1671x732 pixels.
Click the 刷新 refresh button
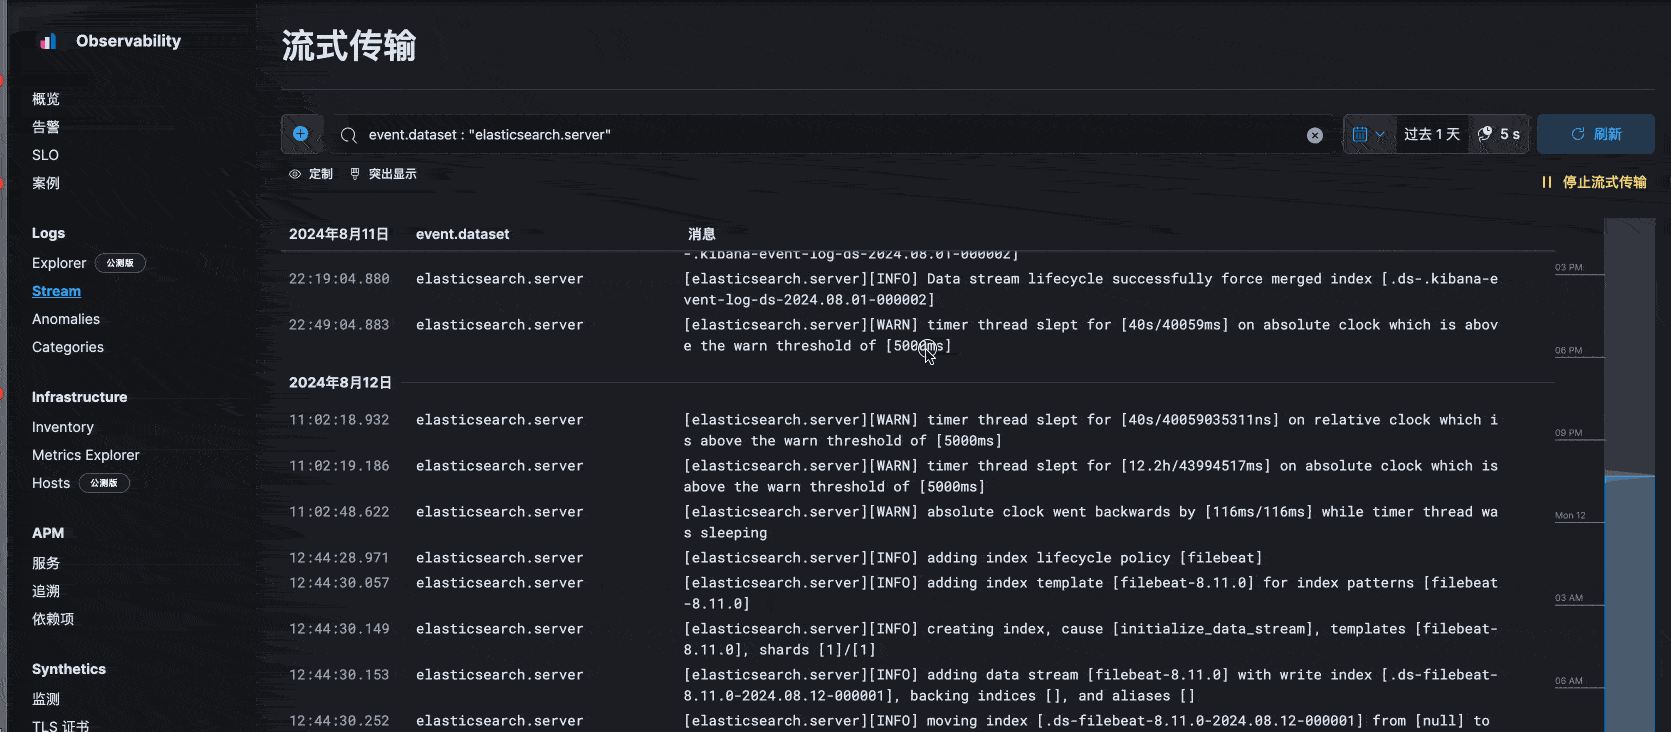coord(1595,134)
